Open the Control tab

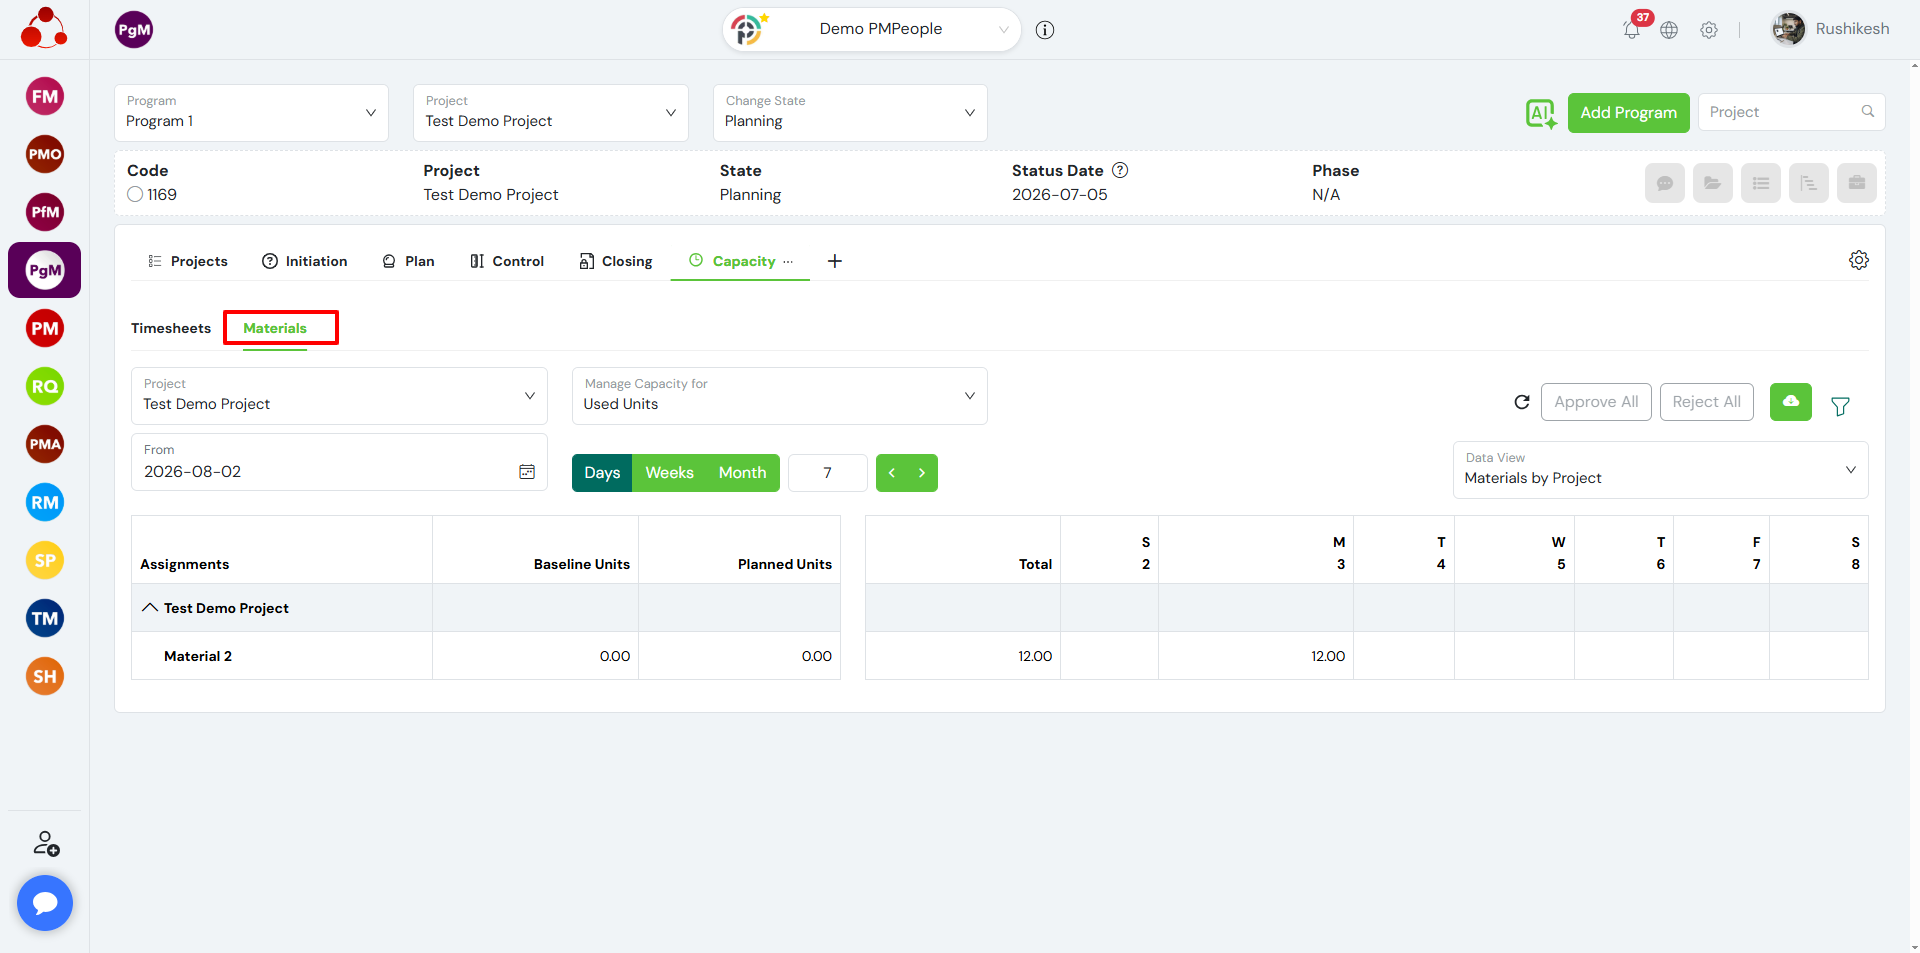coord(507,261)
